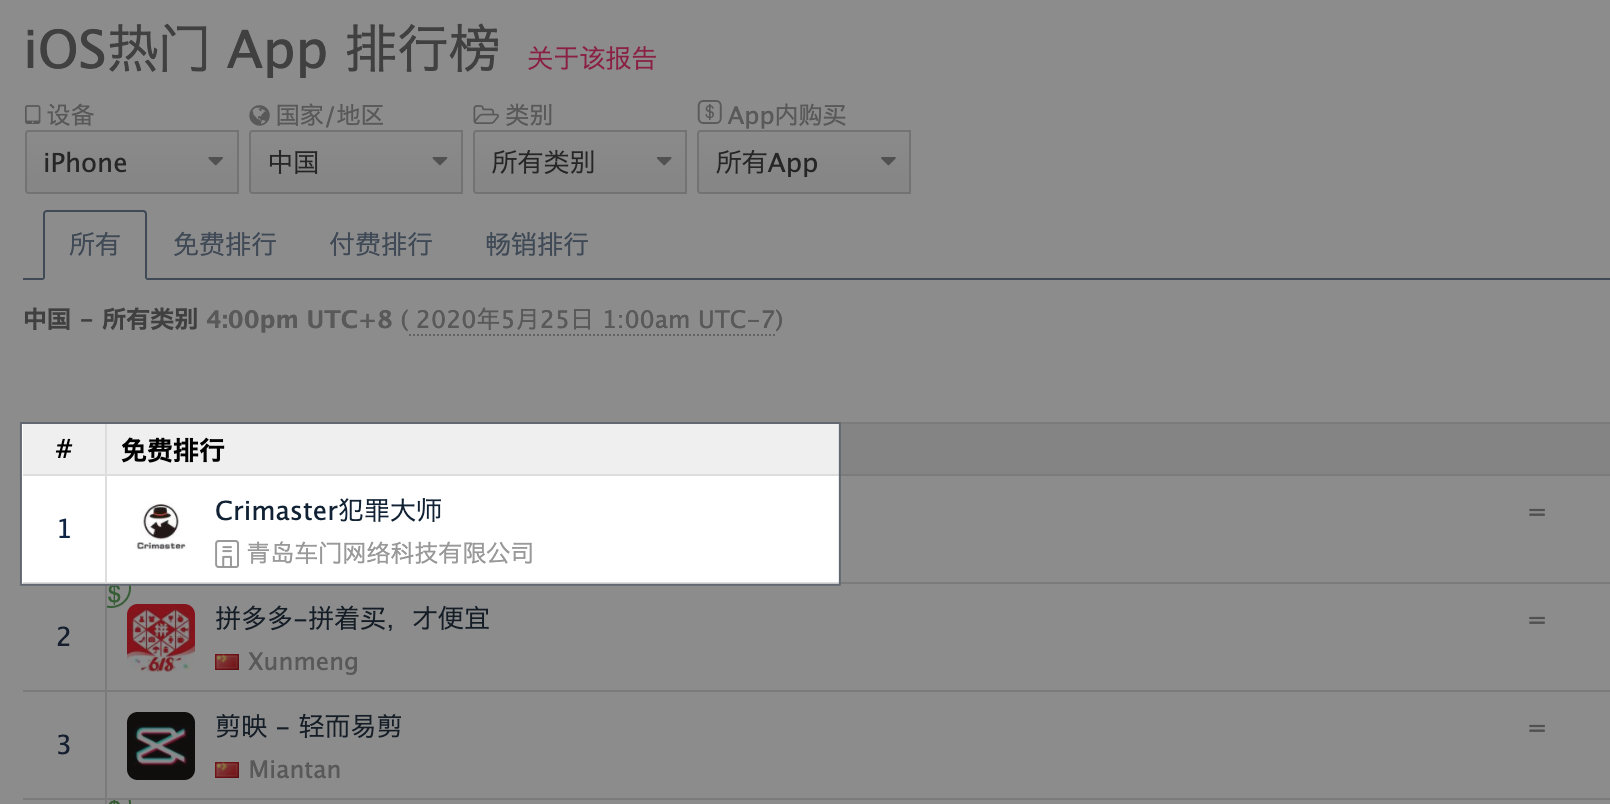Screen dimensions: 1610x804
Task: Select the 畅销排行 tab
Action: coord(537,244)
